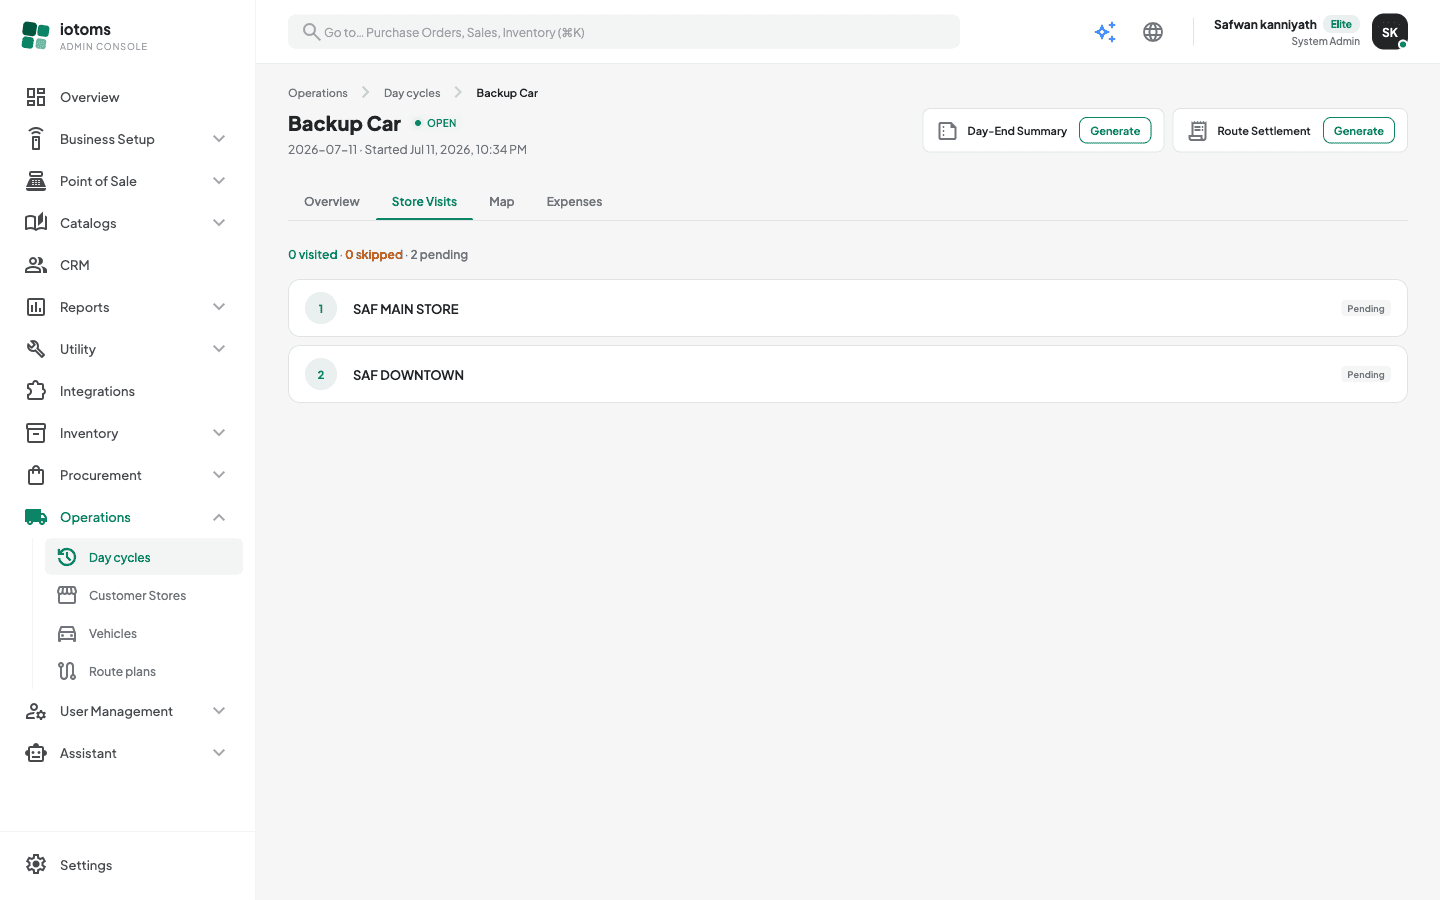This screenshot has height=900, width=1440.
Task: Click the Inventory box icon
Action: (x=36, y=433)
